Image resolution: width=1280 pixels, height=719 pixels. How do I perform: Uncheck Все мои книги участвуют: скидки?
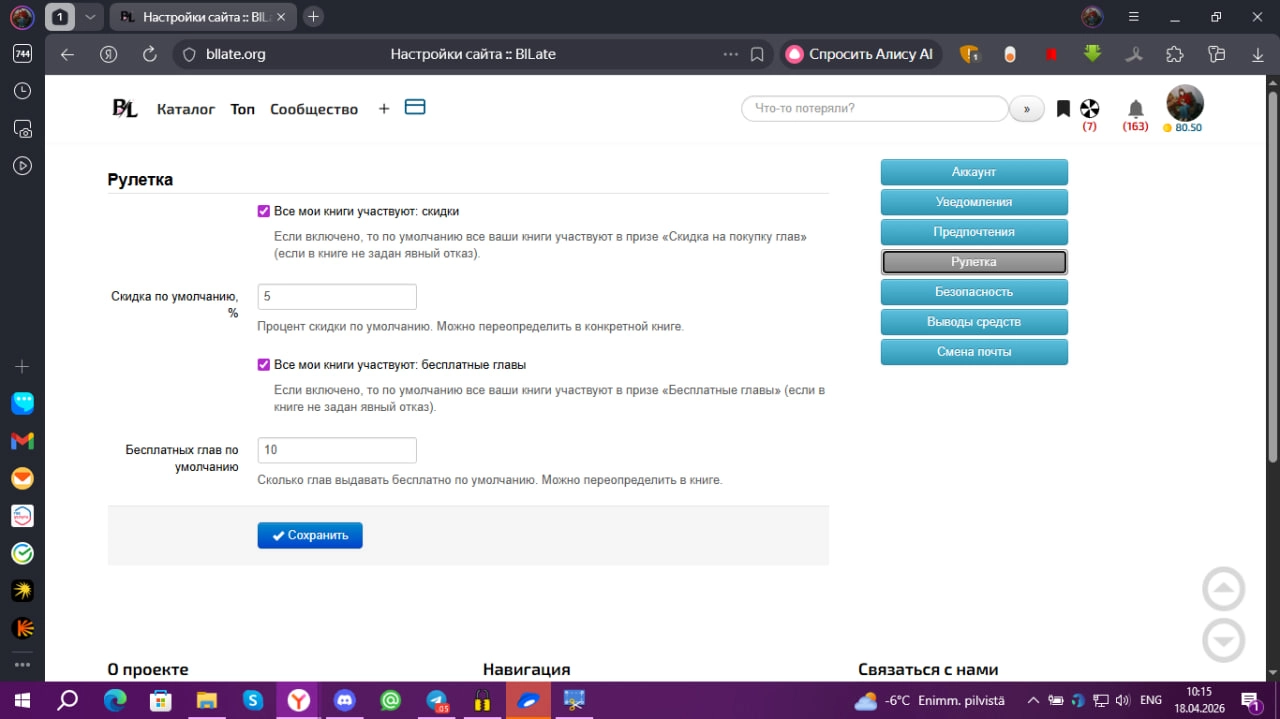click(264, 211)
